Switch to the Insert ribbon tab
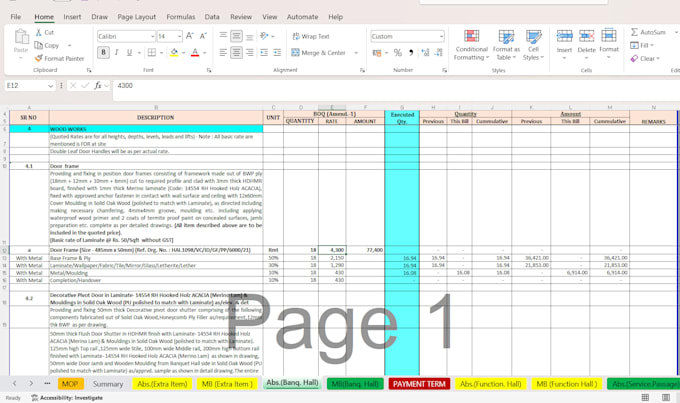The width and height of the screenshot is (680, 403). 72,17
